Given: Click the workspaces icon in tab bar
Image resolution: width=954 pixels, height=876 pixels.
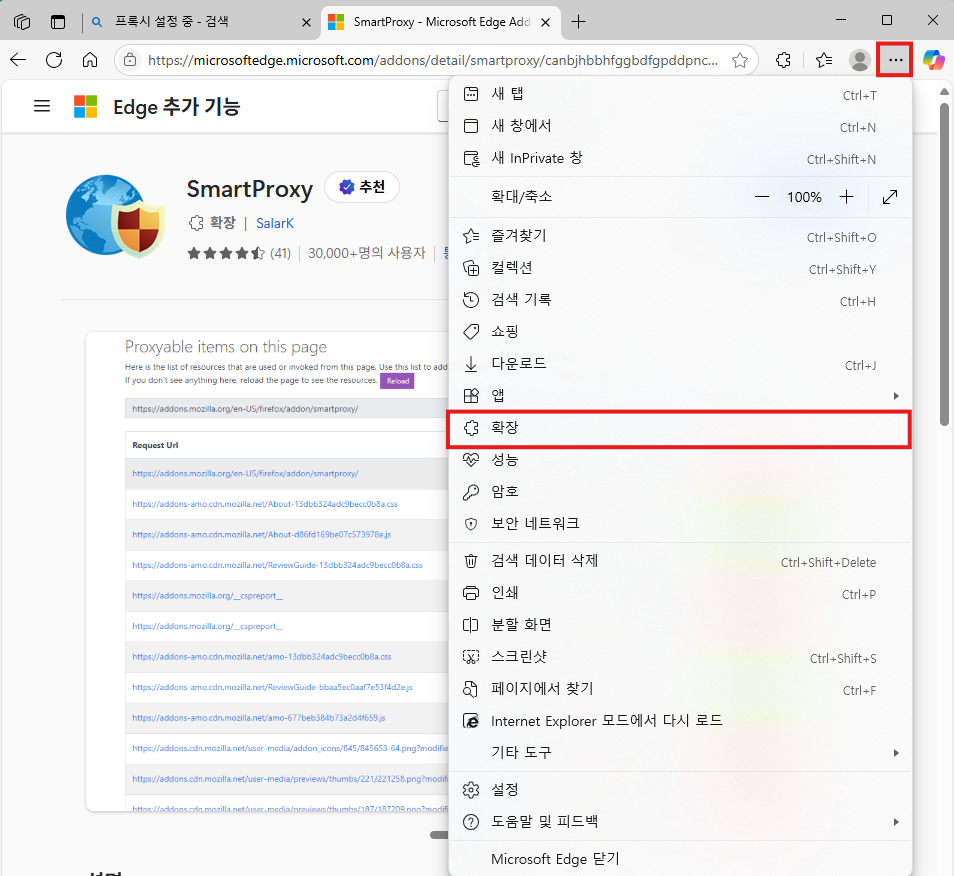Looking at the screenshot, I should coord(22,22).
